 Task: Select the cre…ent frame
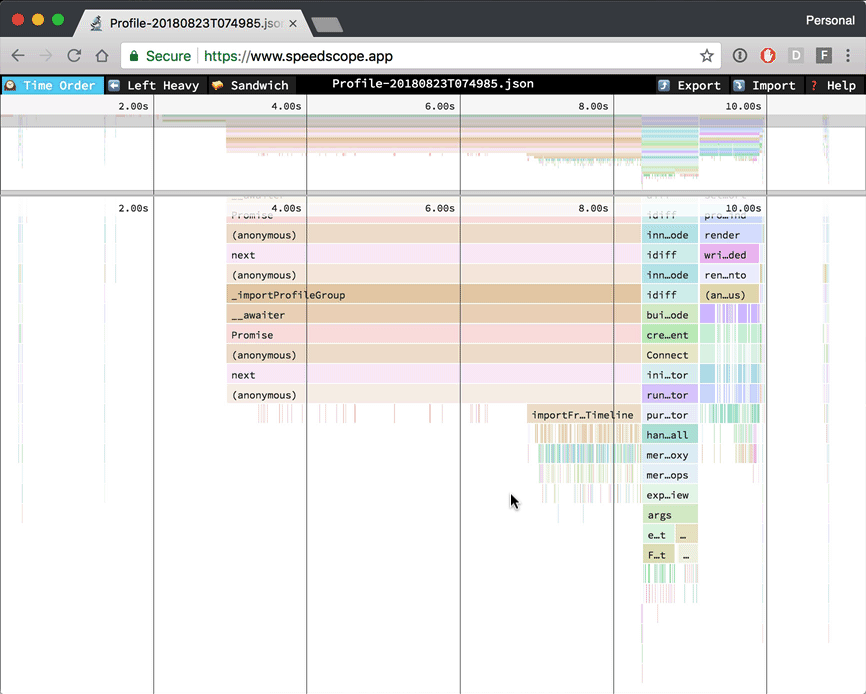click(669, 335)
